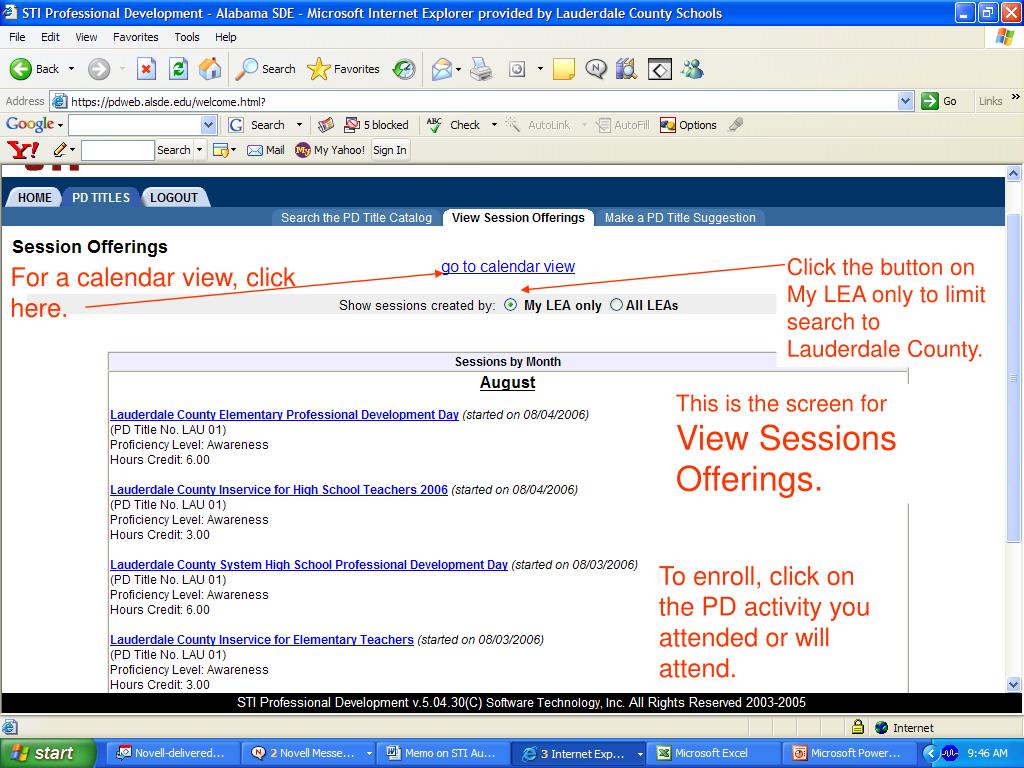Click the Forward arrow button

point(99,69)
